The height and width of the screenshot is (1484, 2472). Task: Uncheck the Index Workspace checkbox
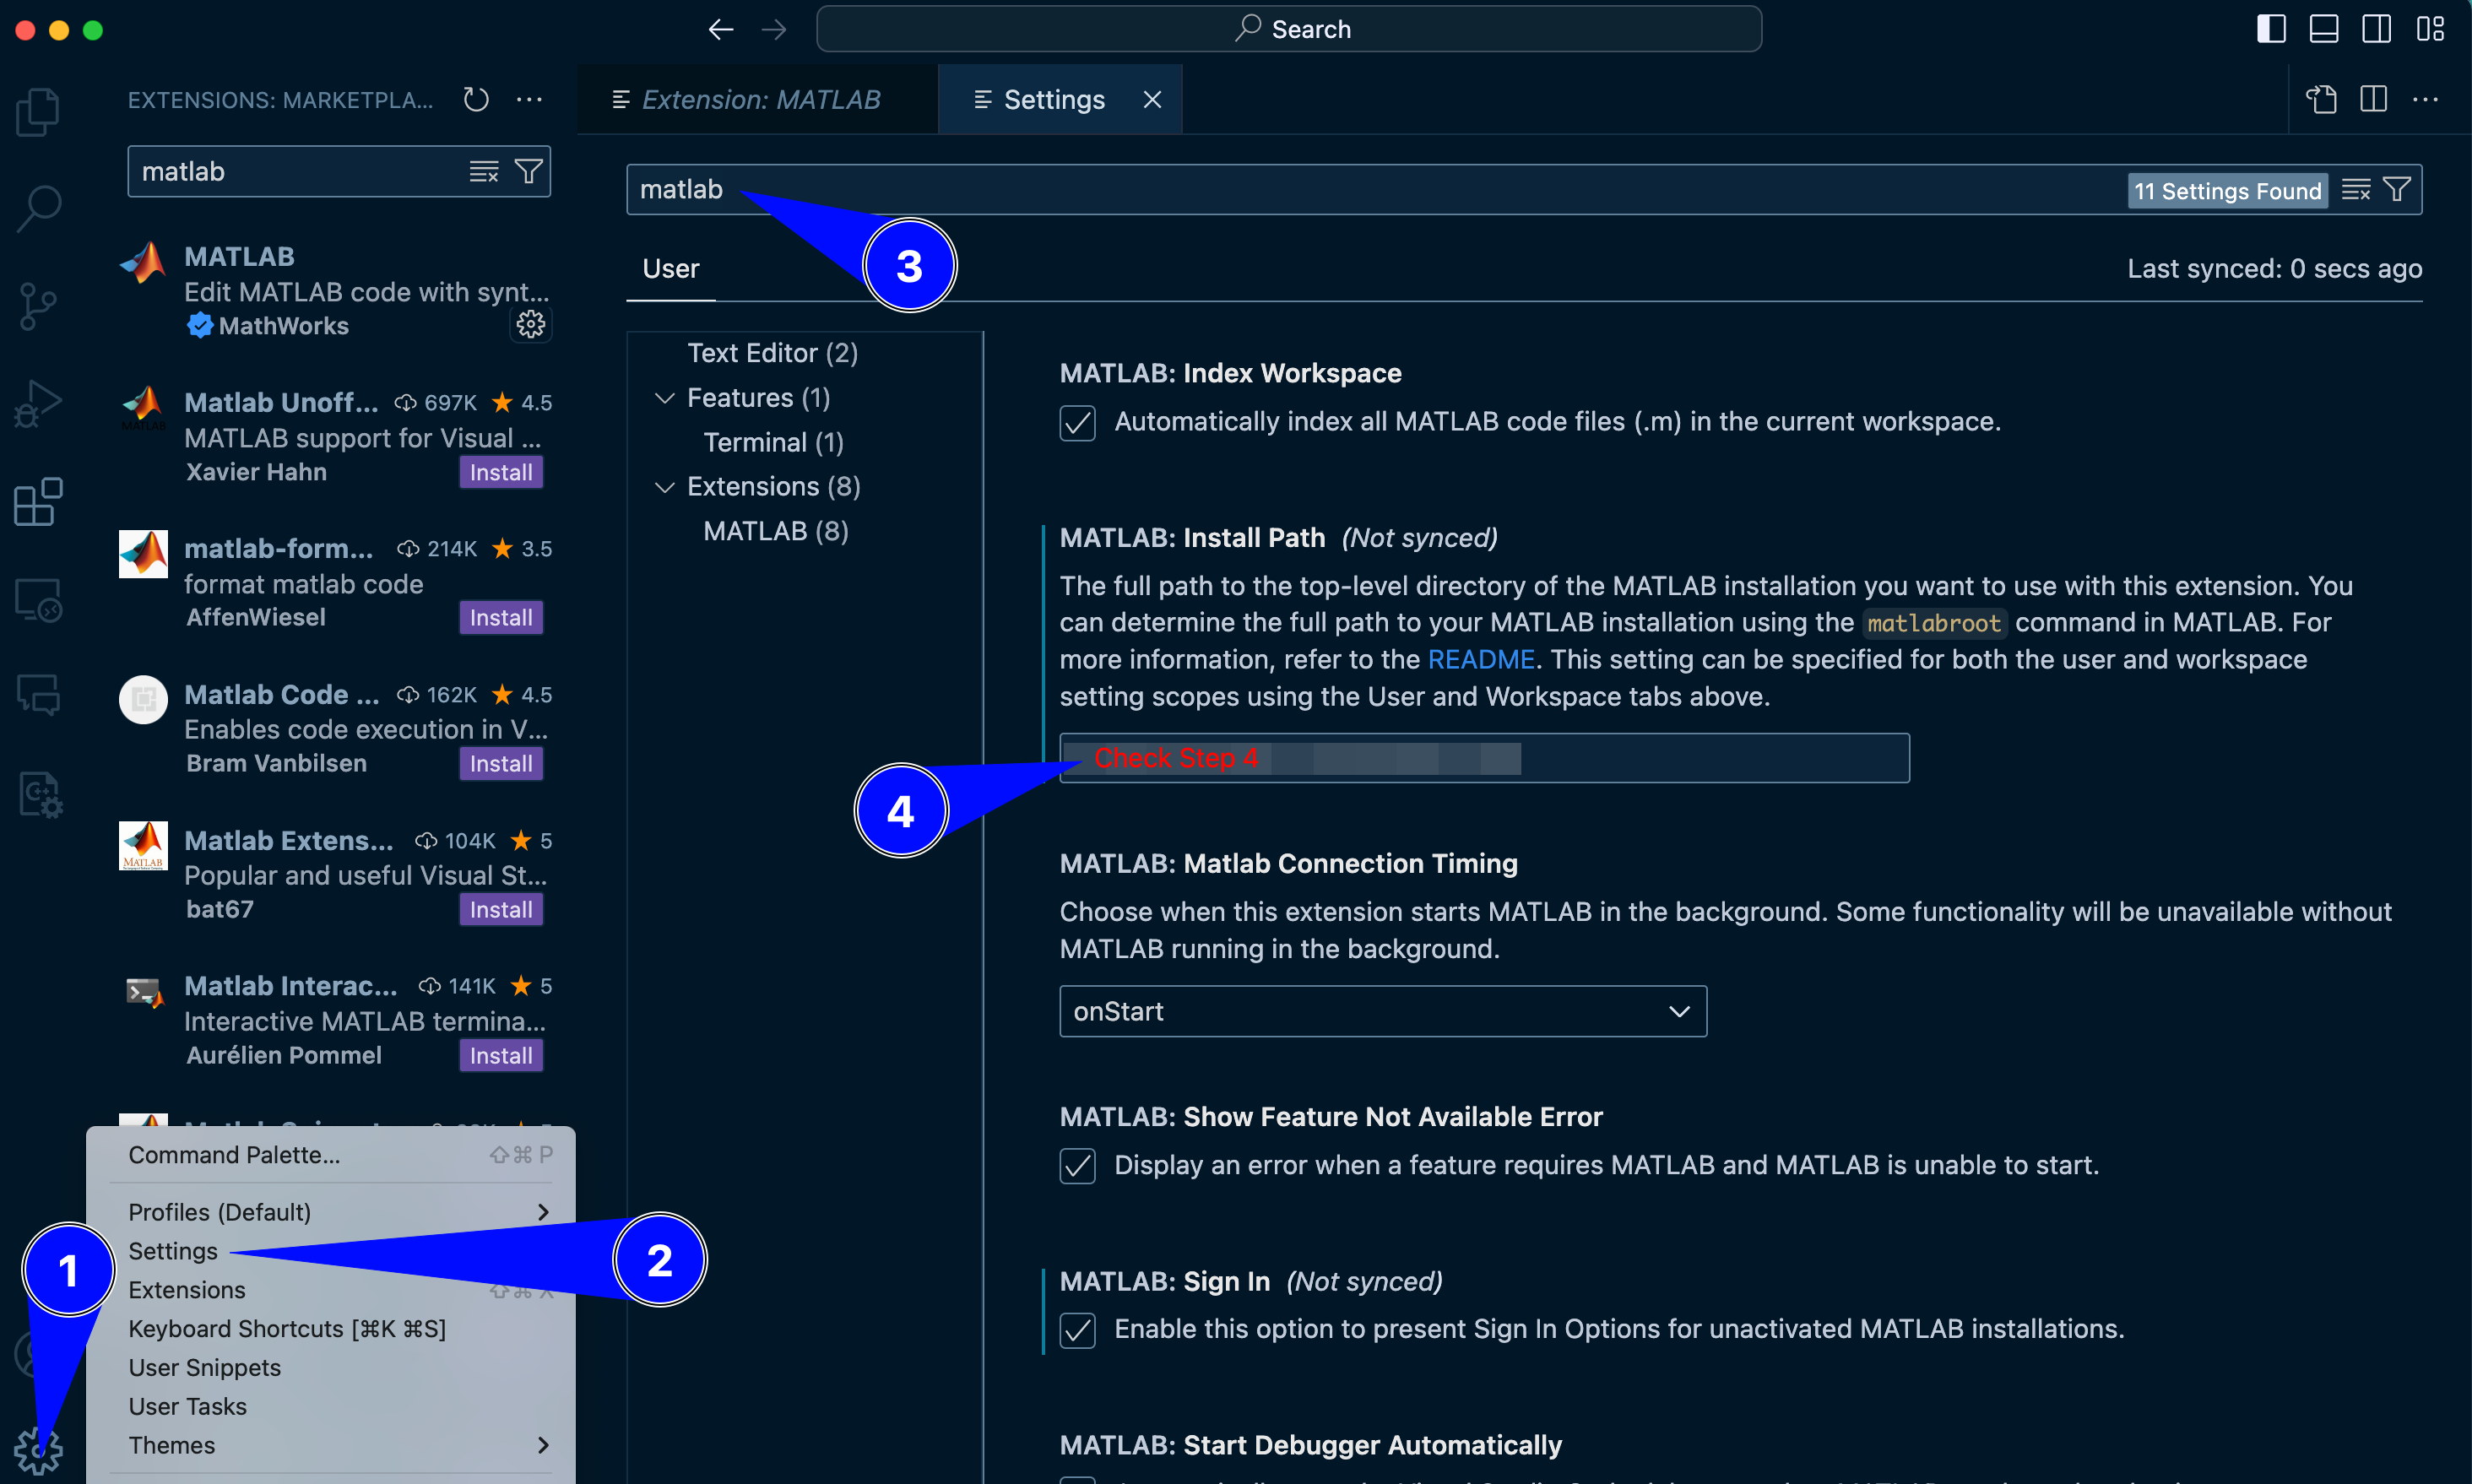(x=1077, y=423)
